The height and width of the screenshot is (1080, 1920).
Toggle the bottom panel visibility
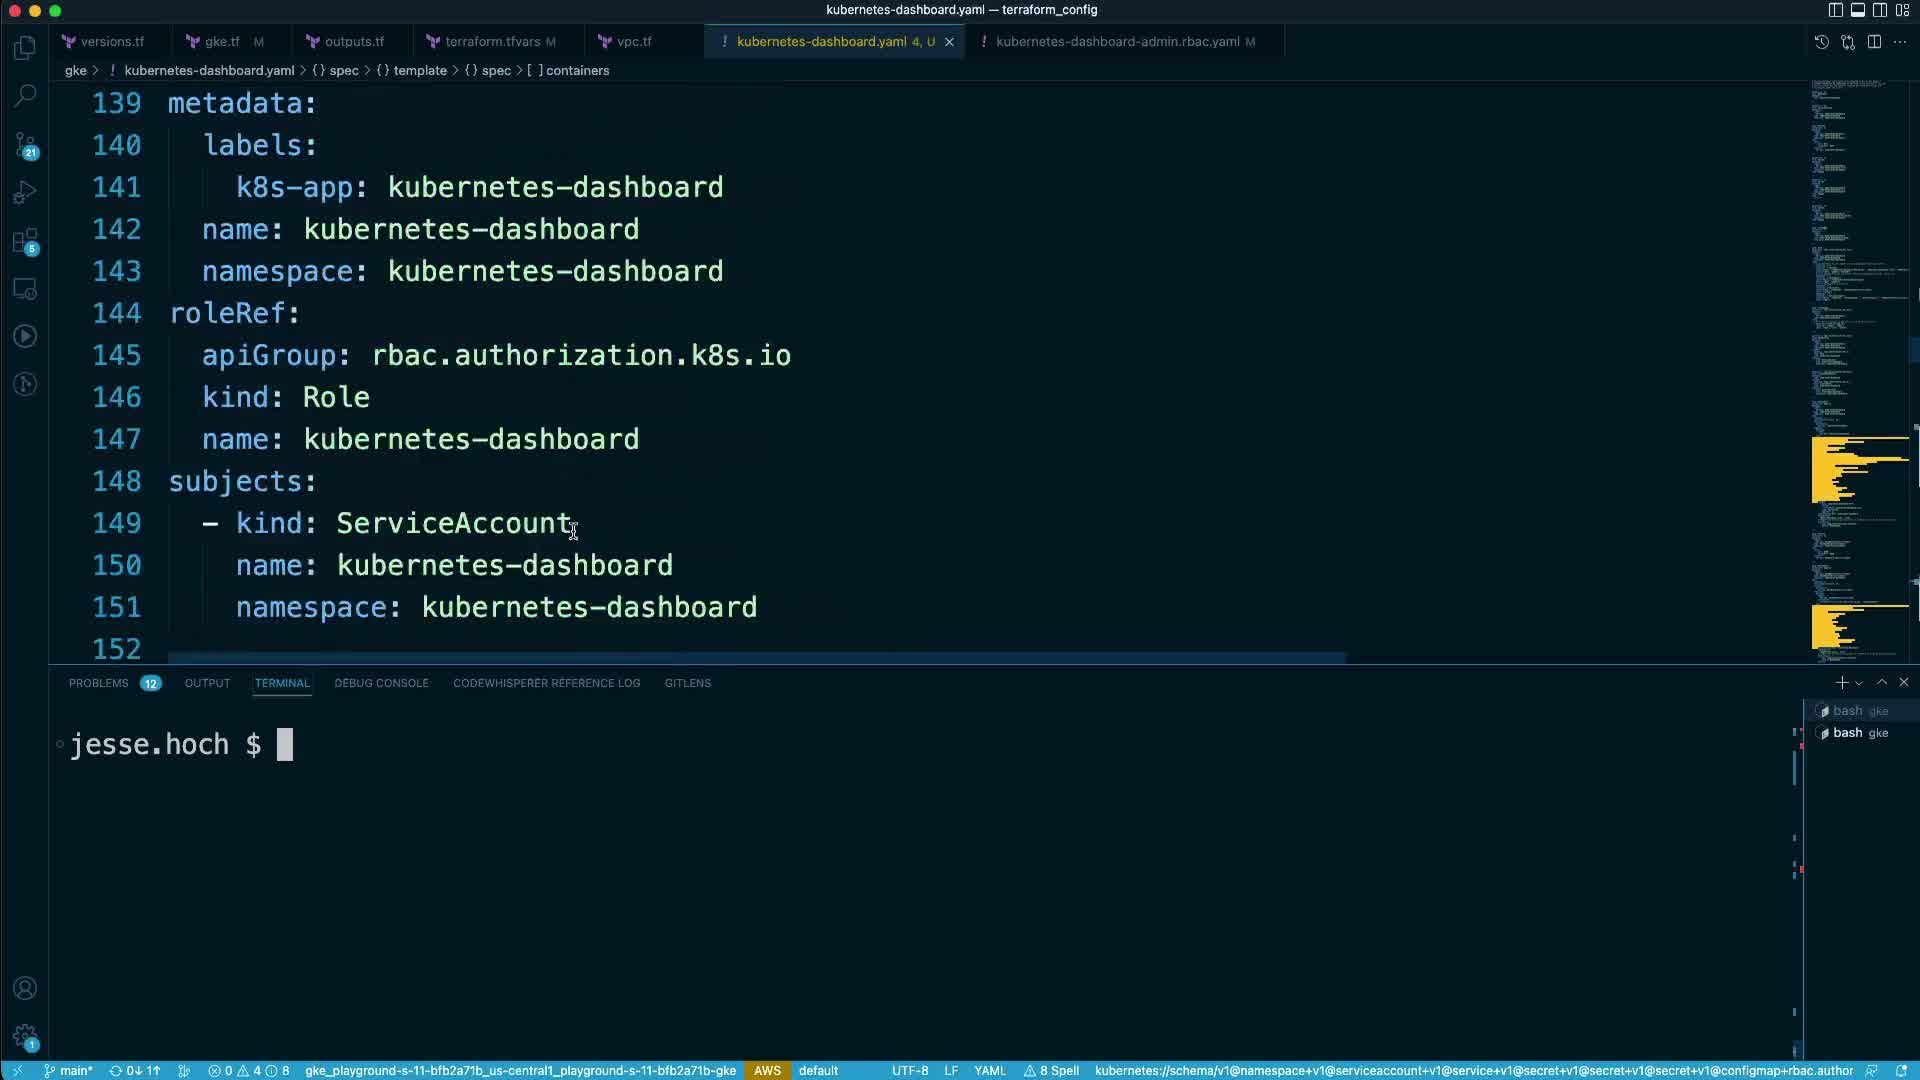(x=1857, y=10)
